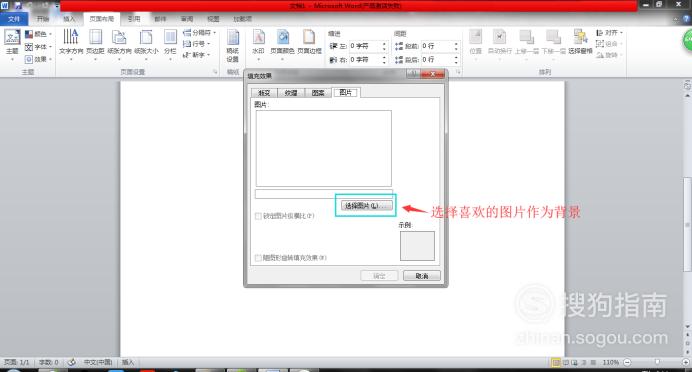Switch to the 渐变 gradient tab
The width and height of the screenshot is (692, 372).
[x=264, y=93]
